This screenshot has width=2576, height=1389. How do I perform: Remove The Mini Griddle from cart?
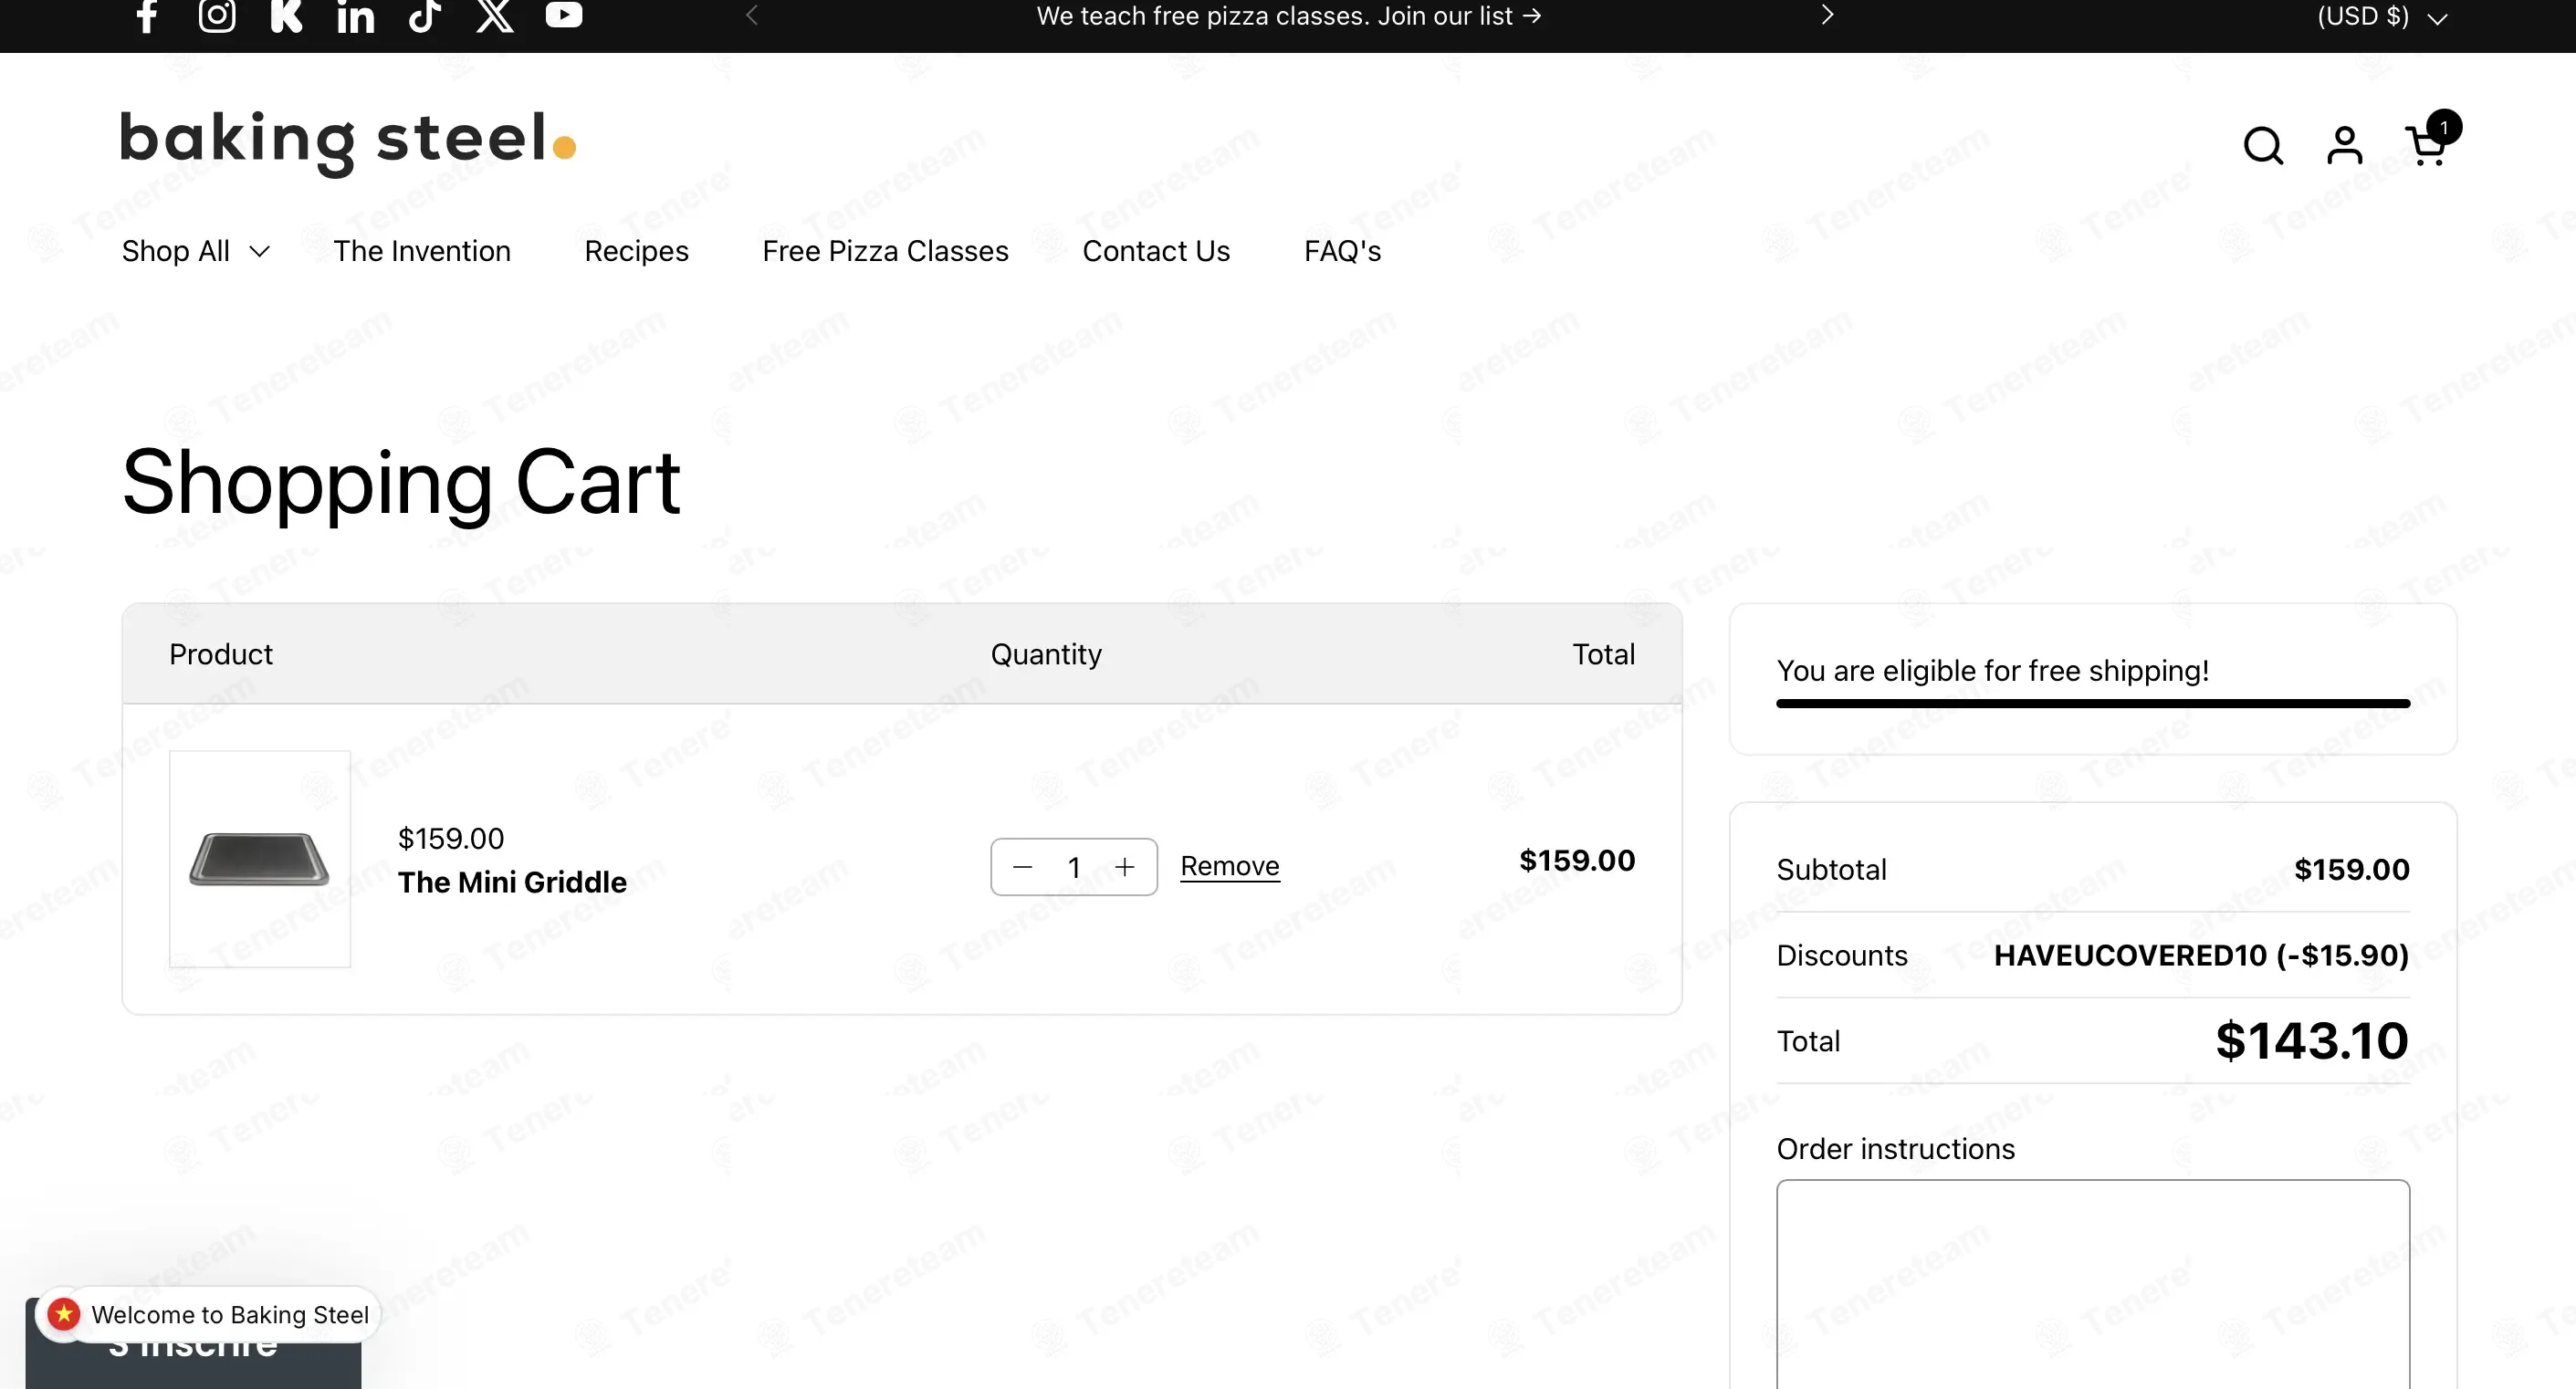1230,866
